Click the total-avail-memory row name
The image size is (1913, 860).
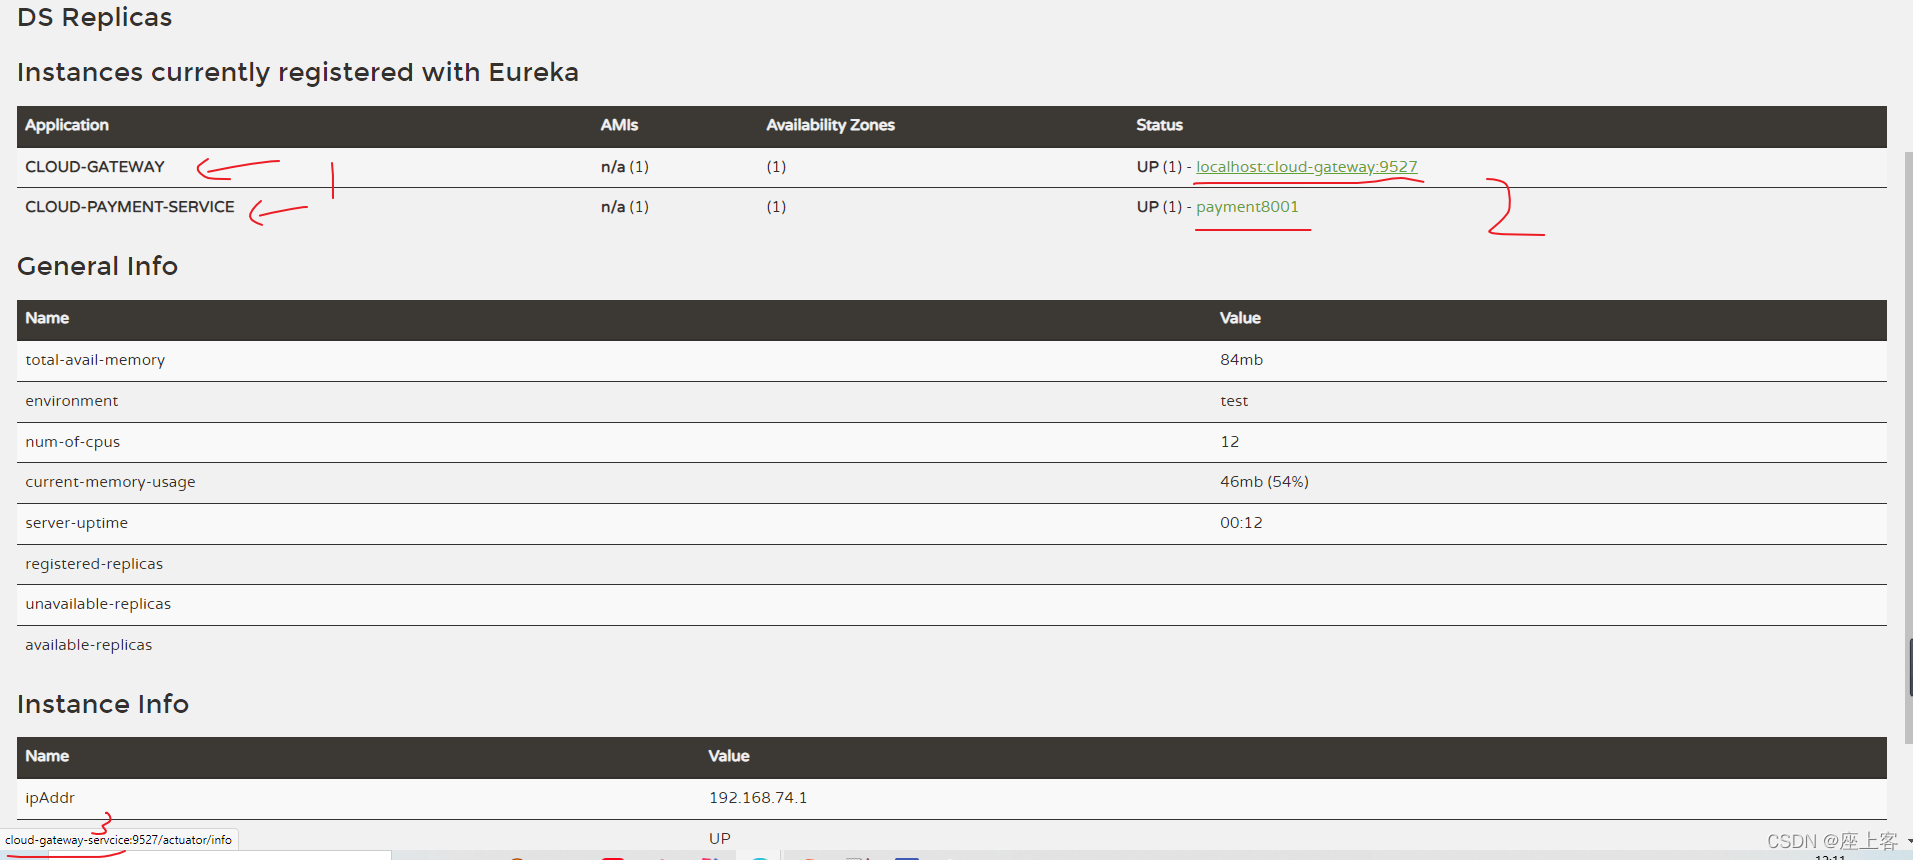95,360
